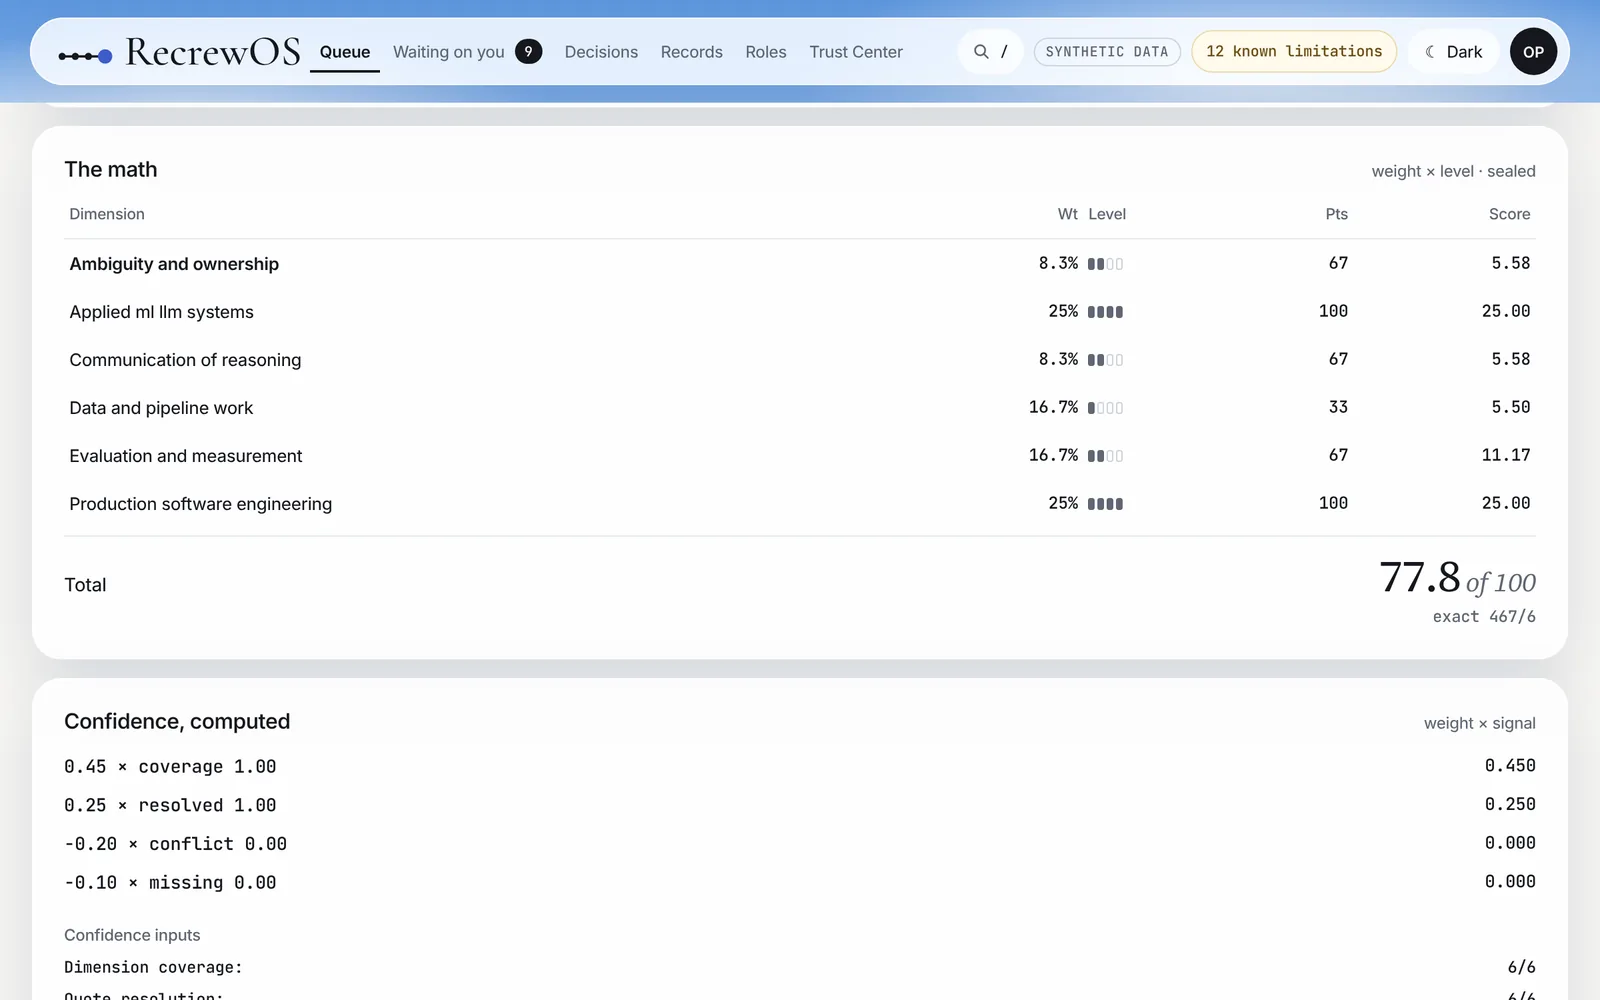The image size is (1600, 1000).
Task: Open Trust Center
Action: point(856,52)
